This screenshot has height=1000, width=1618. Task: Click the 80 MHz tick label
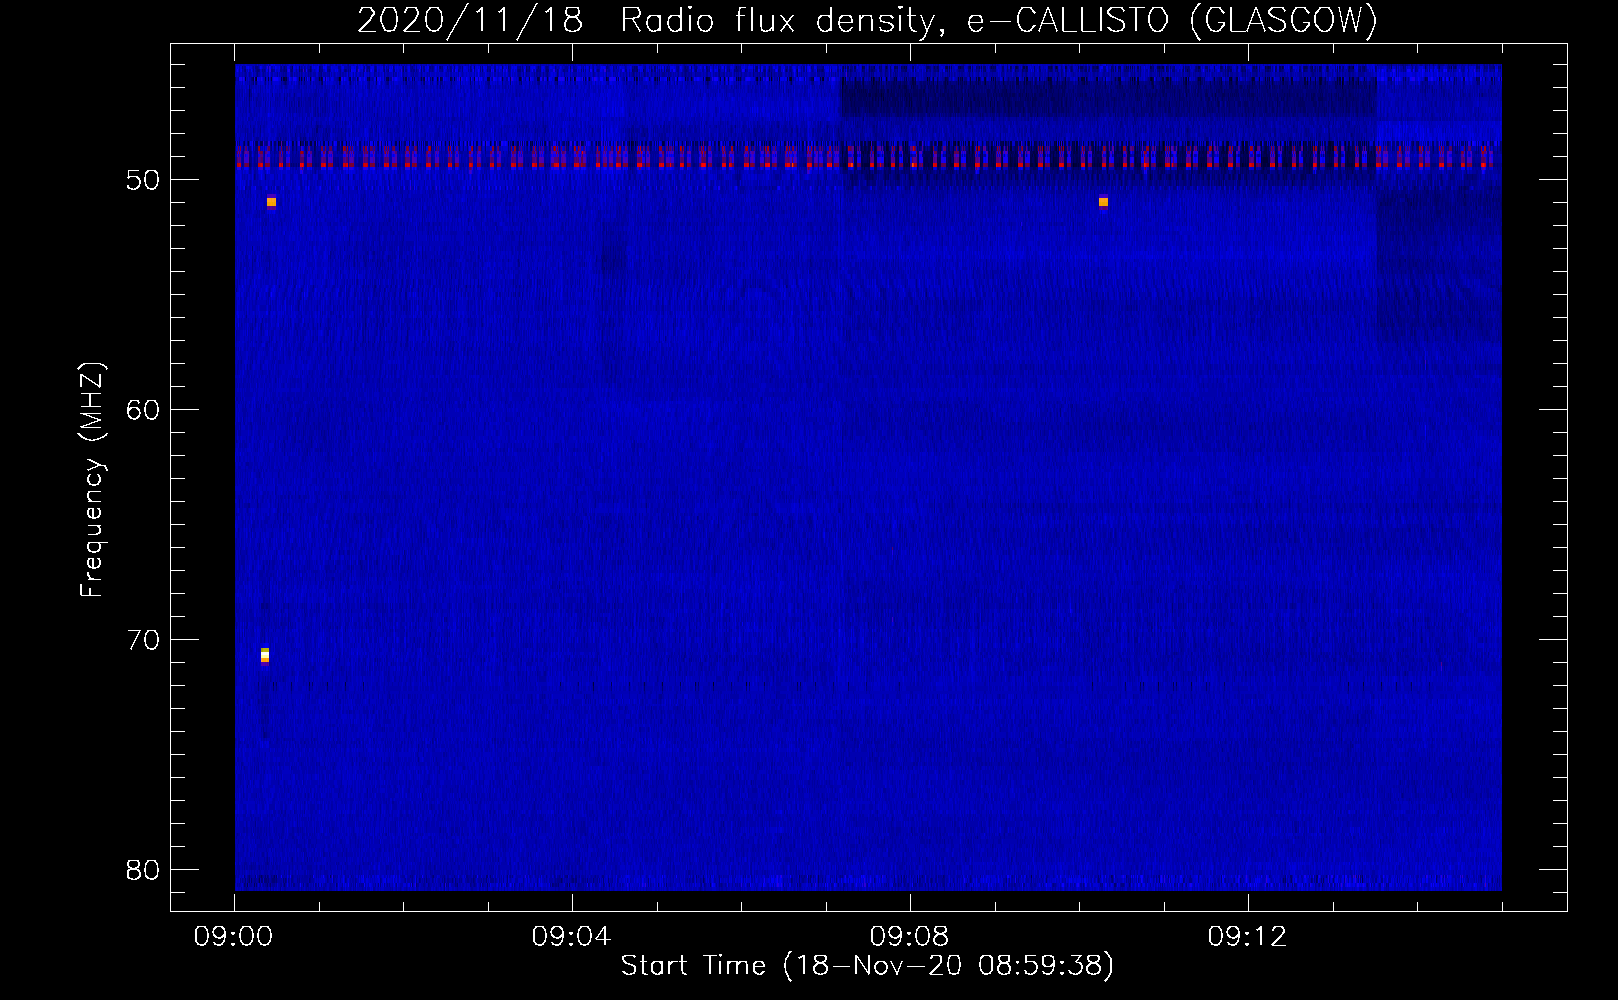click(143, 870)
